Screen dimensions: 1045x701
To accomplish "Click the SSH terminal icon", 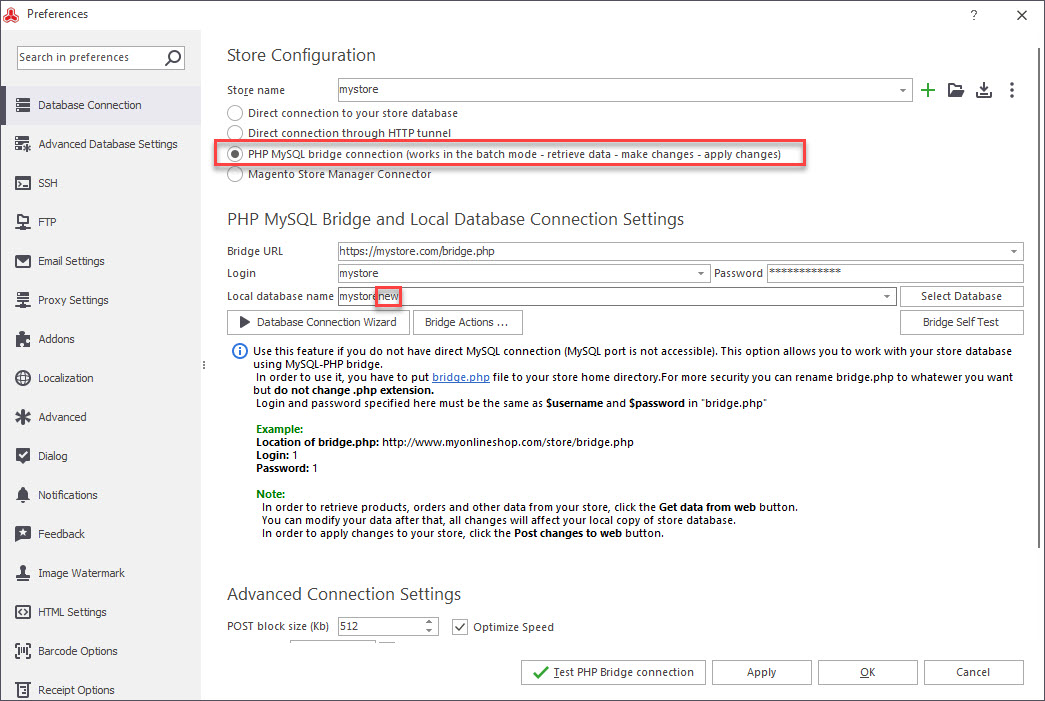I will pyautogui.click(x=23, y=183).
